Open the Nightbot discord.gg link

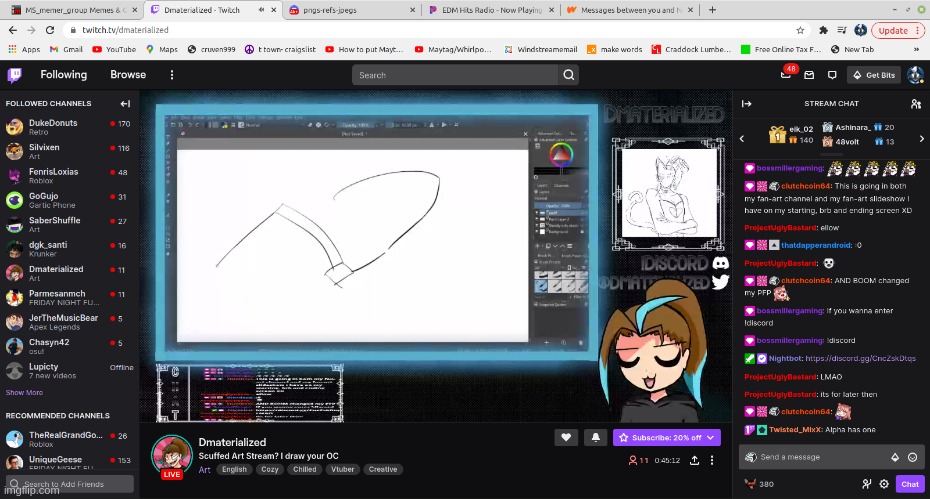(861, 358)
